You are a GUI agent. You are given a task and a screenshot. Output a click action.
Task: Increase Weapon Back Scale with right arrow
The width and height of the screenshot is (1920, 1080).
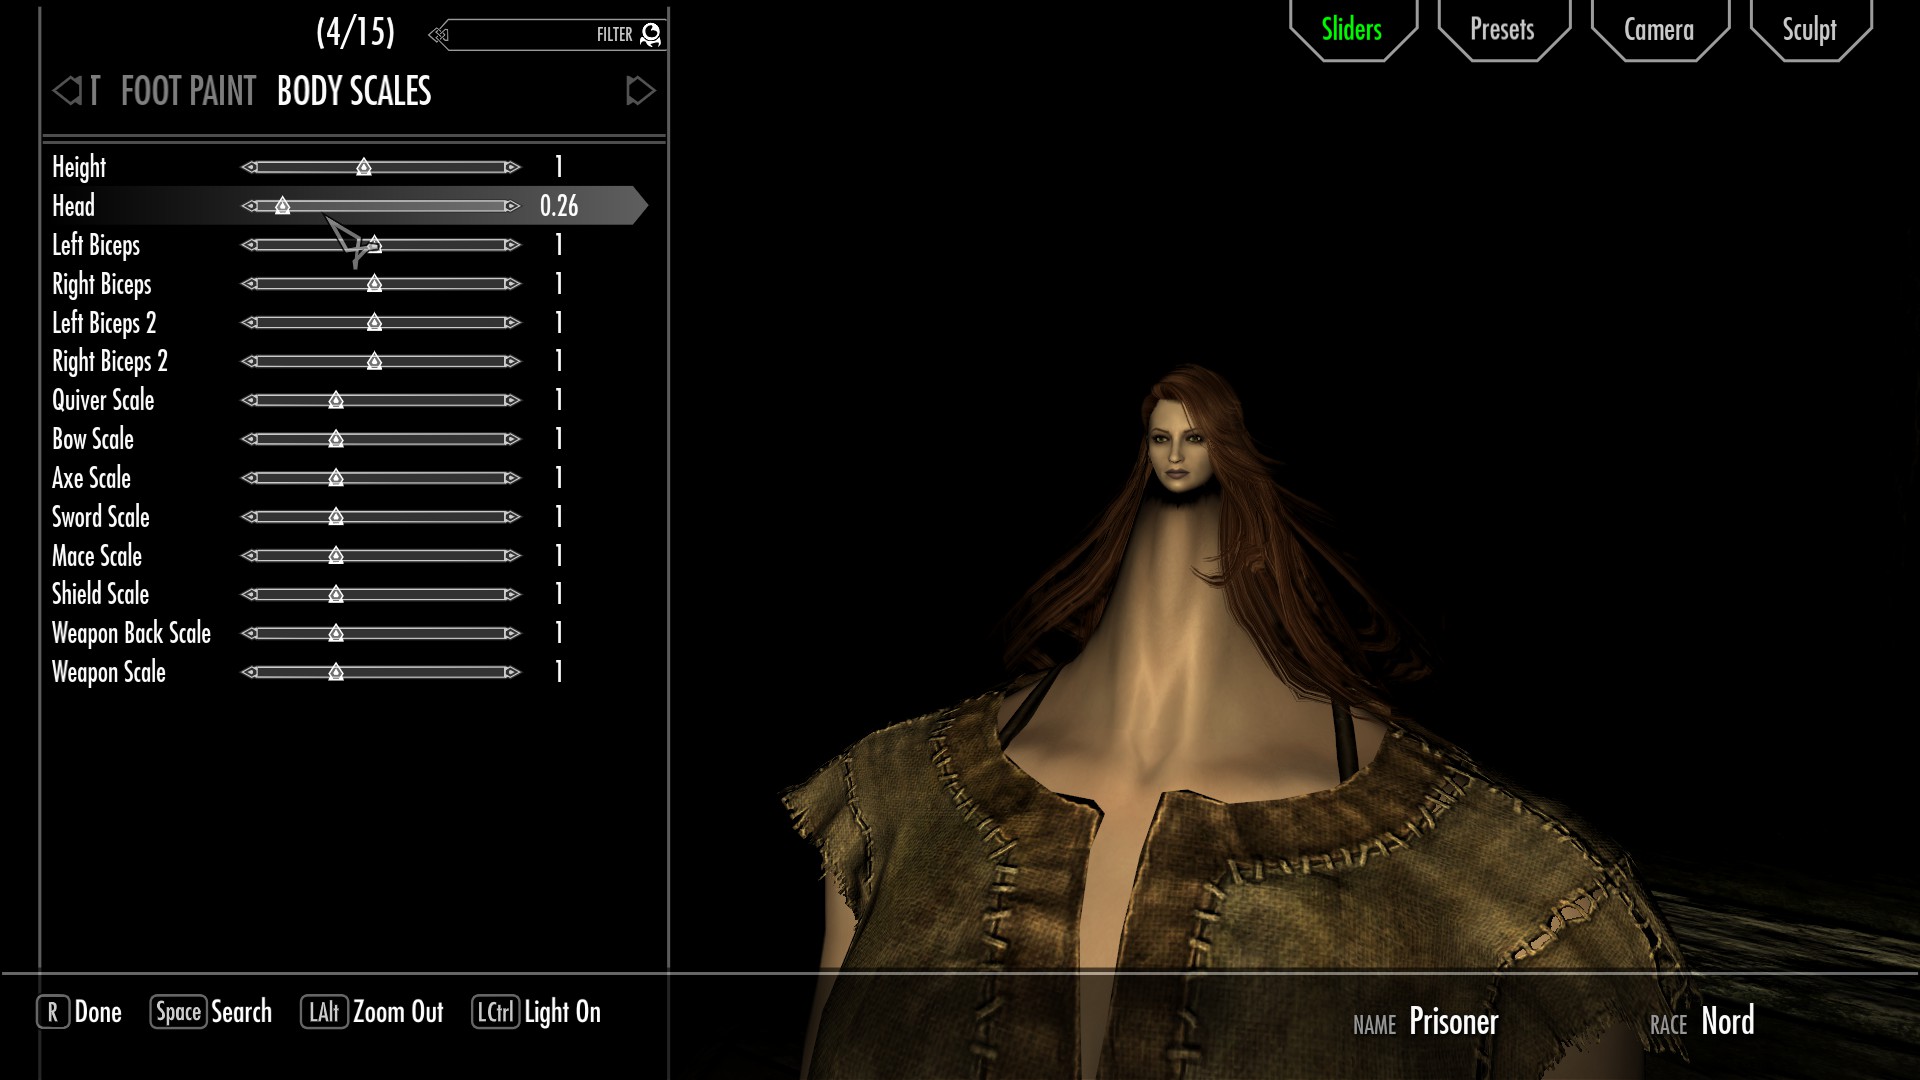512,633
